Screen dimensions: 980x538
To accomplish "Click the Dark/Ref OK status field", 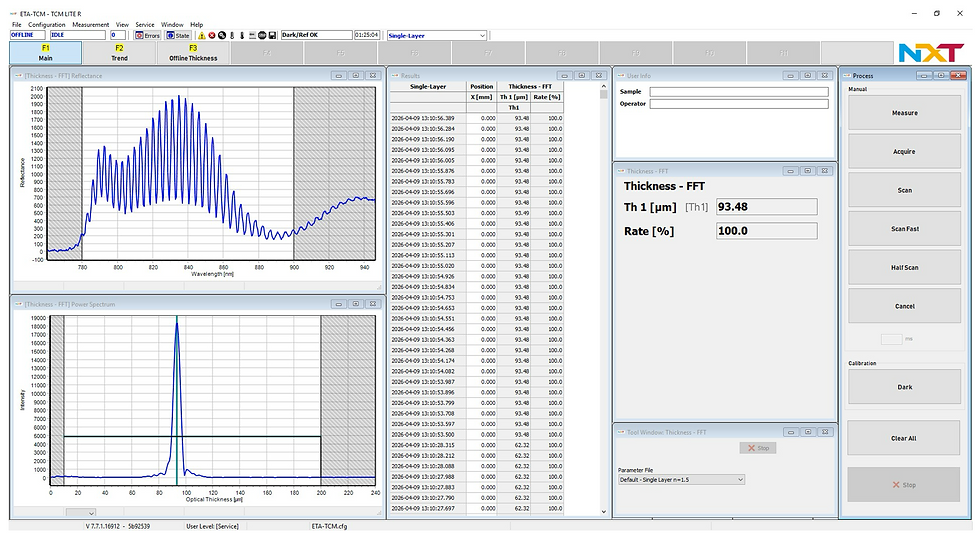I will point(316,36).
